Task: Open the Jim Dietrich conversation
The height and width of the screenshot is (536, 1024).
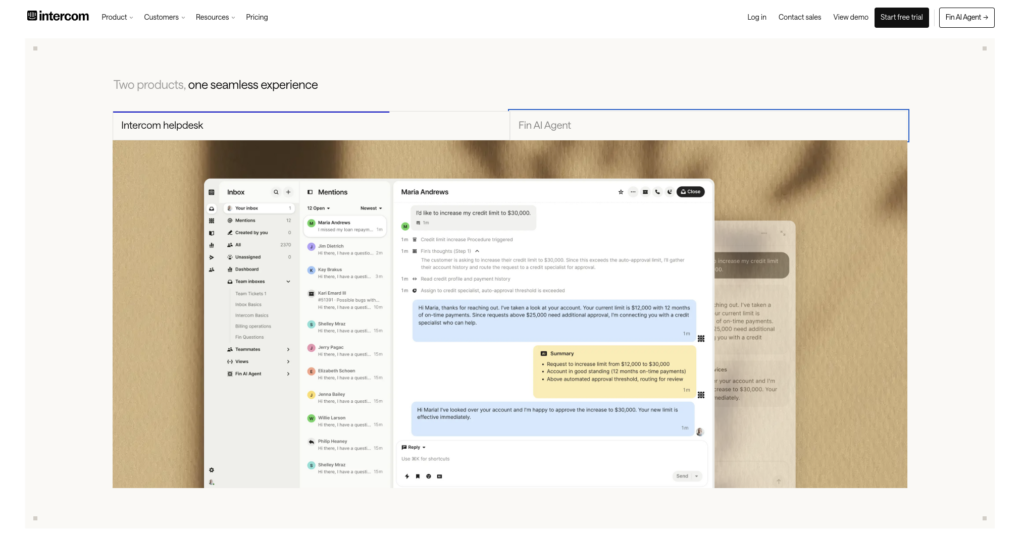Action: (x=345, y=249)
